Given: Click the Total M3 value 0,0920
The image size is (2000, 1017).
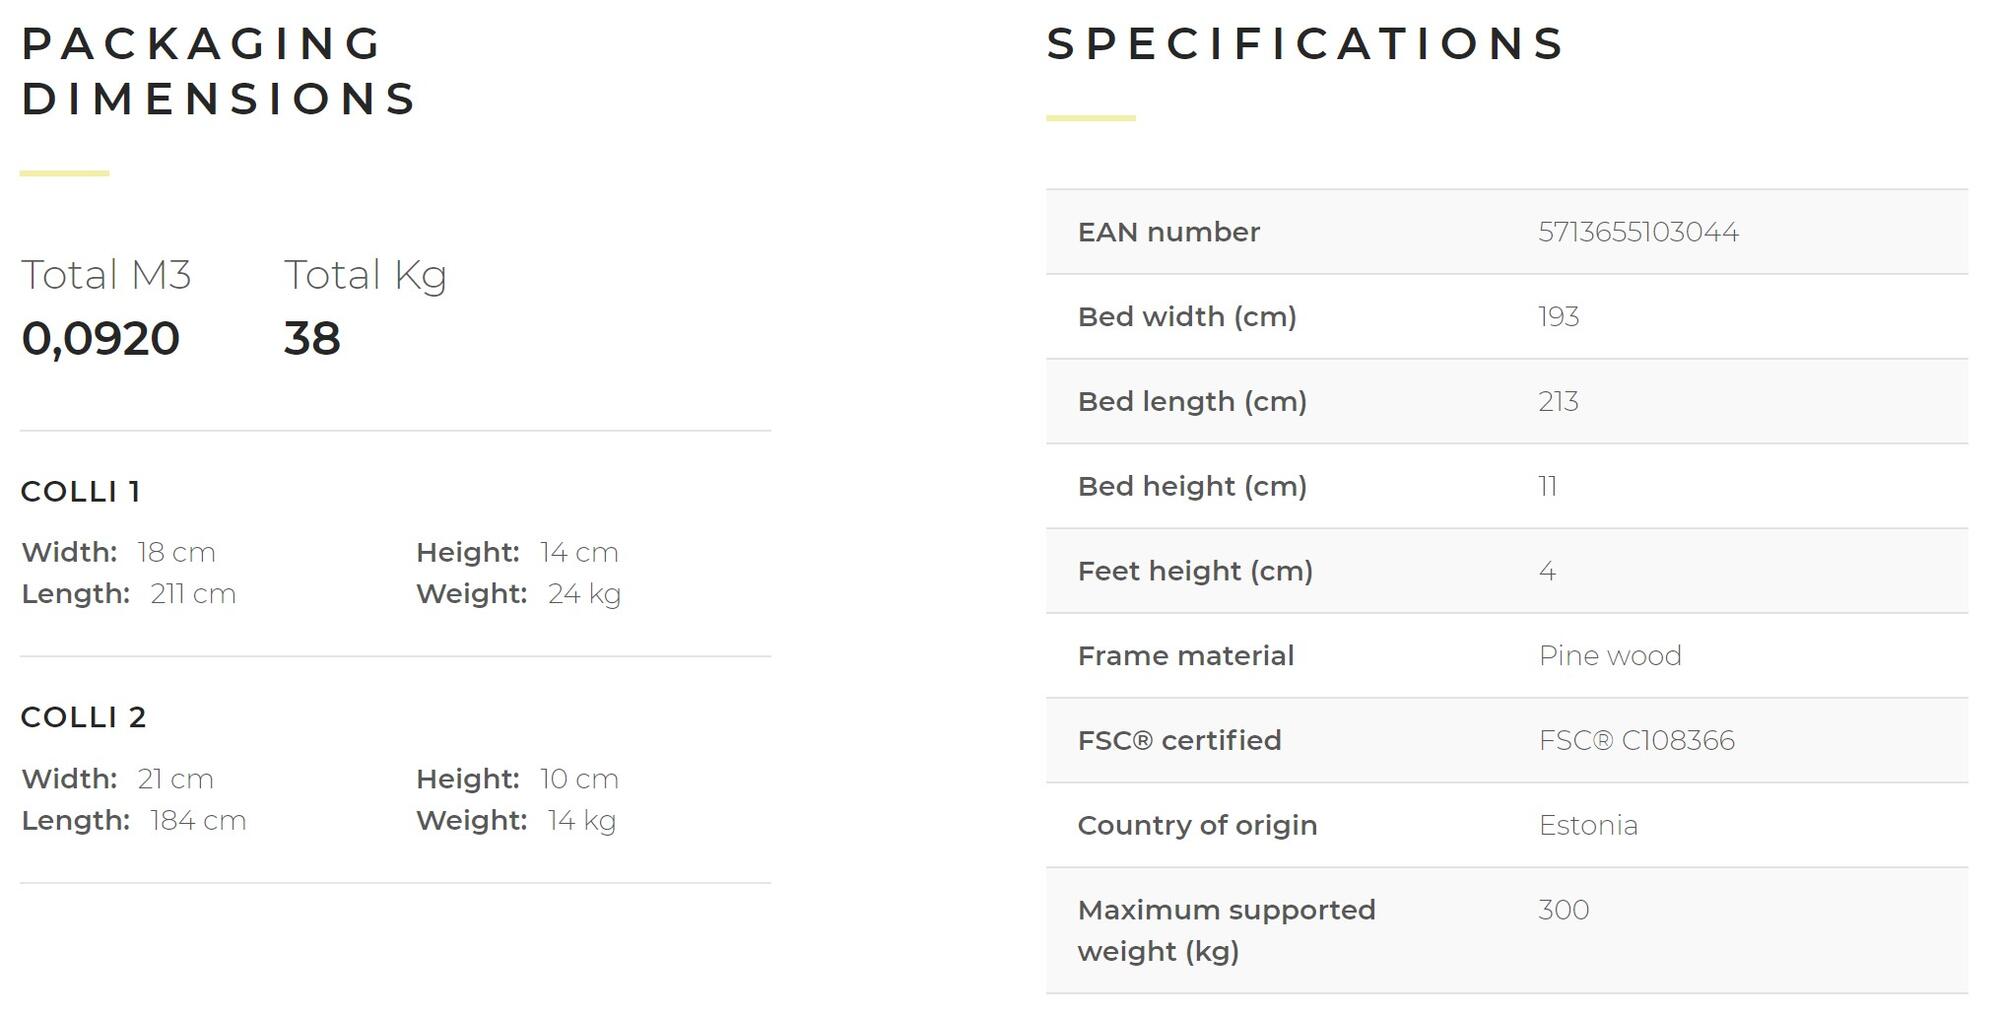Looking at the screenshot, I should 101,338.
